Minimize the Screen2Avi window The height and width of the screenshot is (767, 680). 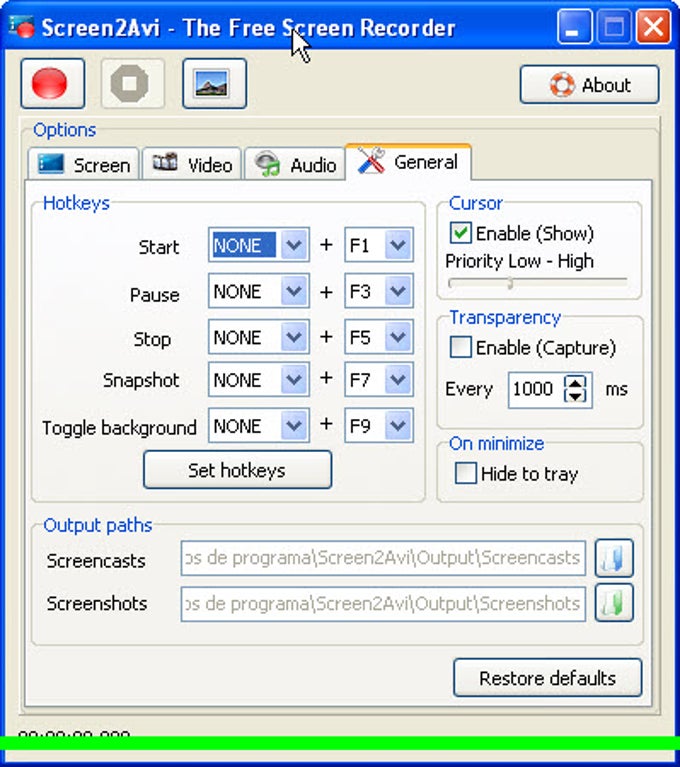574,27
